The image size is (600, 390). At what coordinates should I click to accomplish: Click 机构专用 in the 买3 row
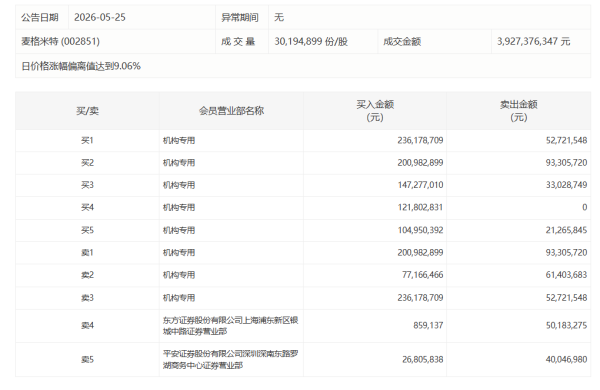[x=179, y=185]
